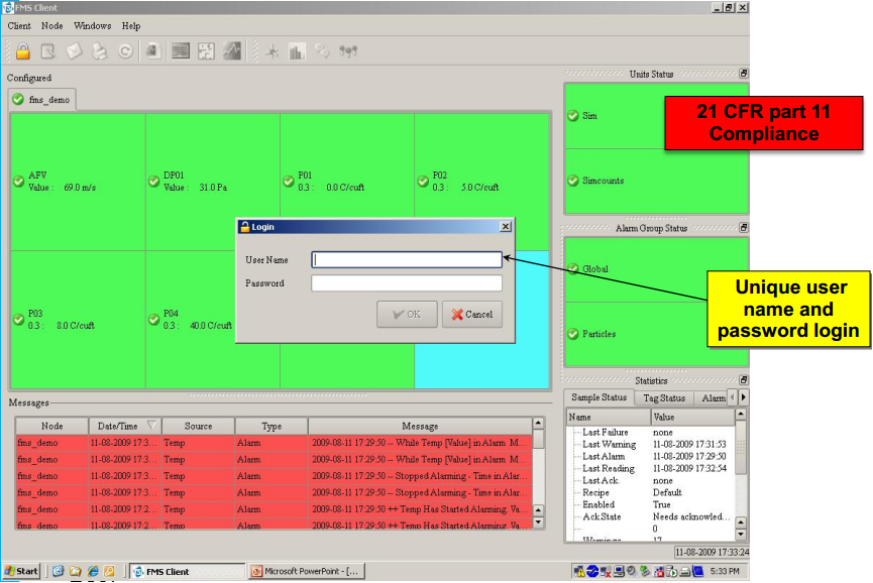The height and width of the screenshot is (583, 873).
Task: Click the puzzle-piece layout toolbar icon
Action: tap(206, 51)
